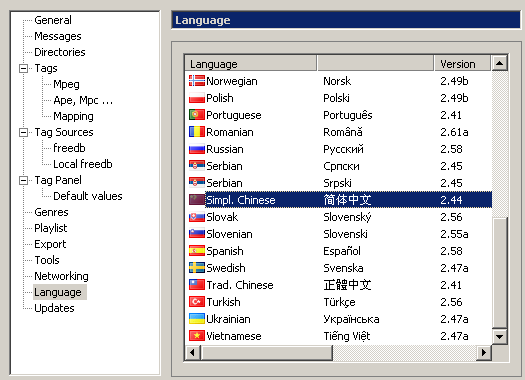Image resolution: width=525 pixels, height=380 pixels.
Task: Click the horizontal scrollbar thumb
Action: (x=267, y=353)
